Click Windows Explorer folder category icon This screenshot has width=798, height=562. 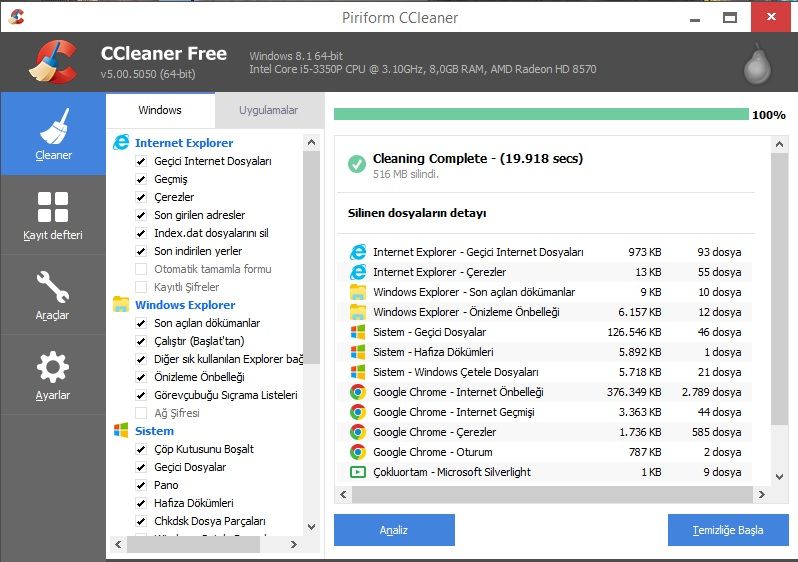click(x=121, y=304)
